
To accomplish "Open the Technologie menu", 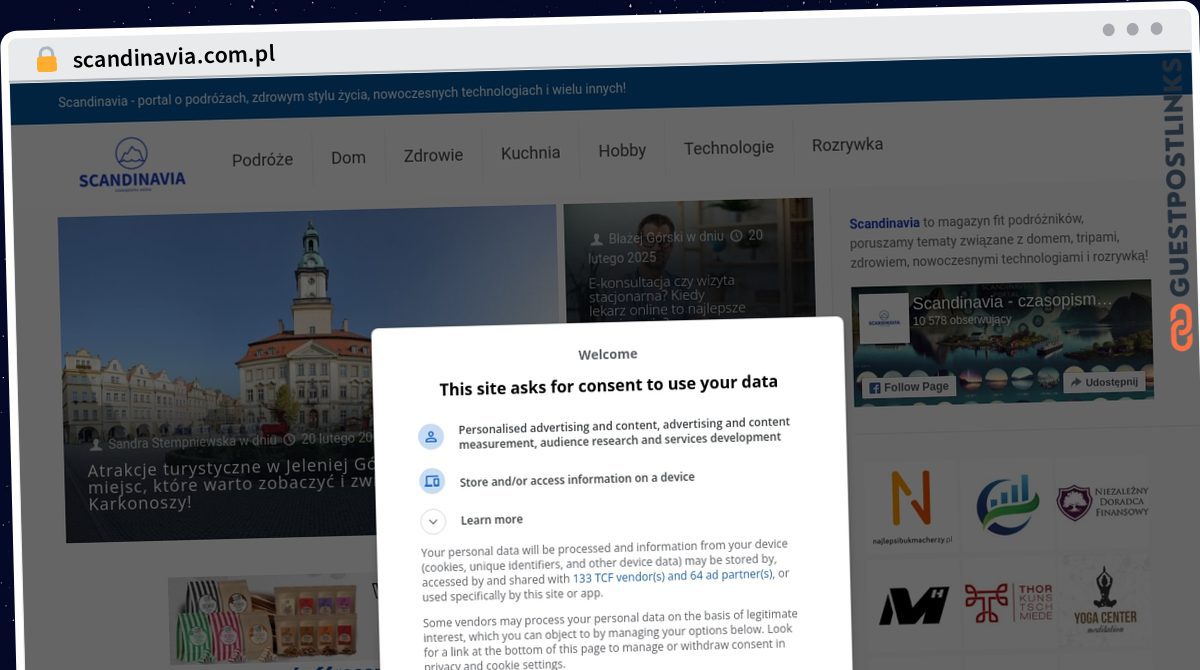I will point(728,147).
